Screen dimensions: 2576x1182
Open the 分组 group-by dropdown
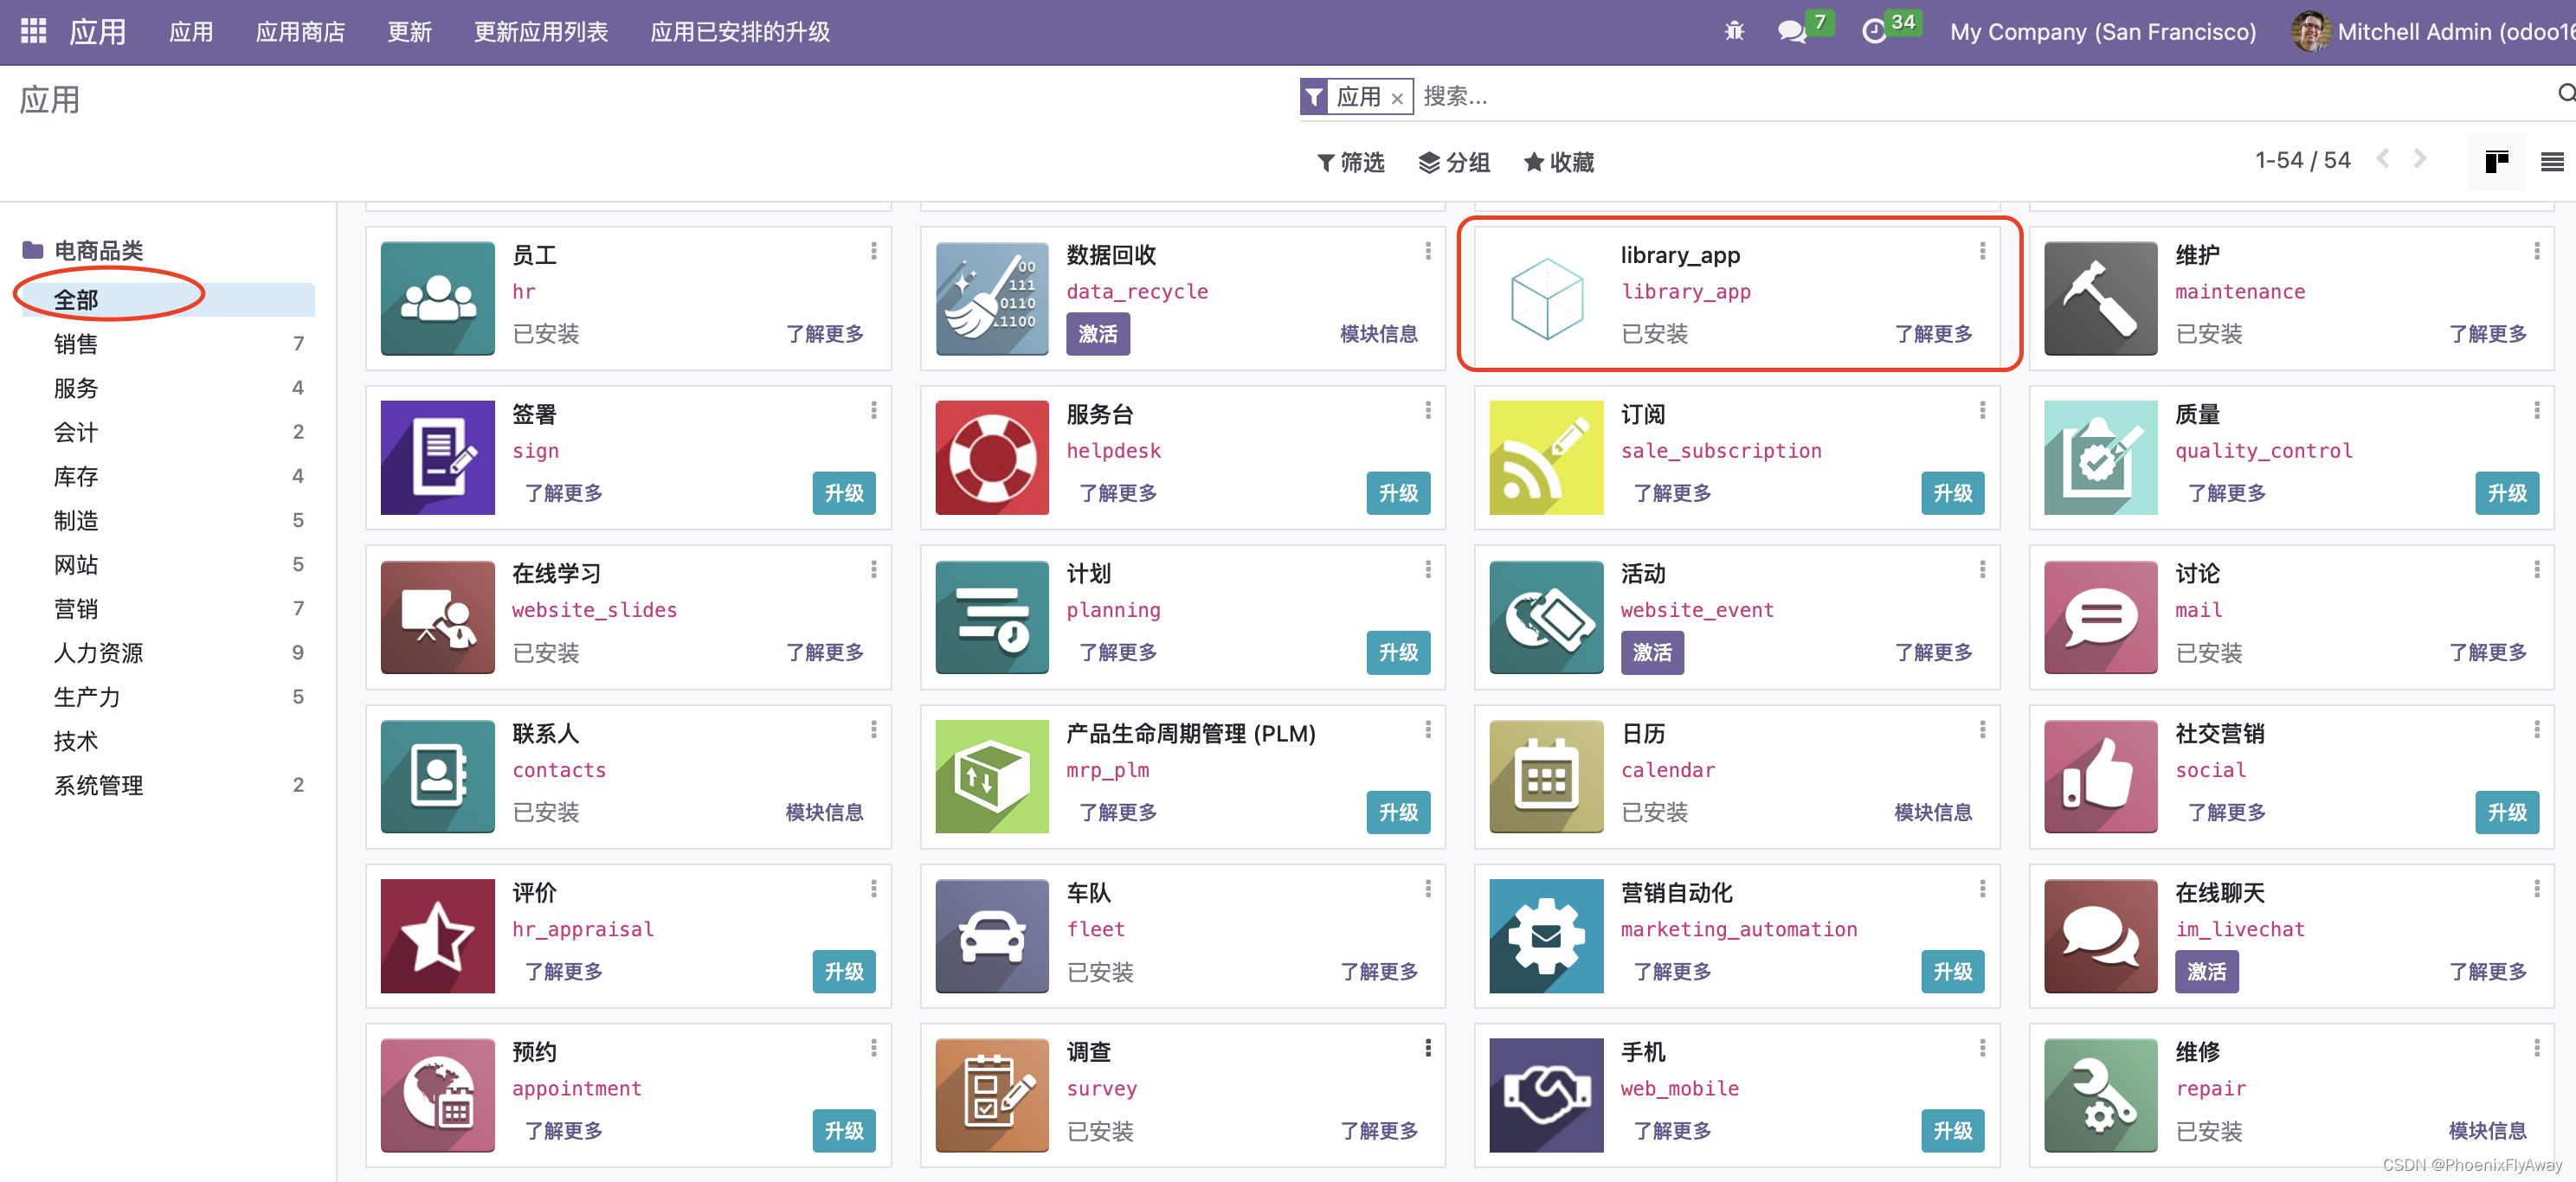pyautogui.click(x=1455, y=162)
